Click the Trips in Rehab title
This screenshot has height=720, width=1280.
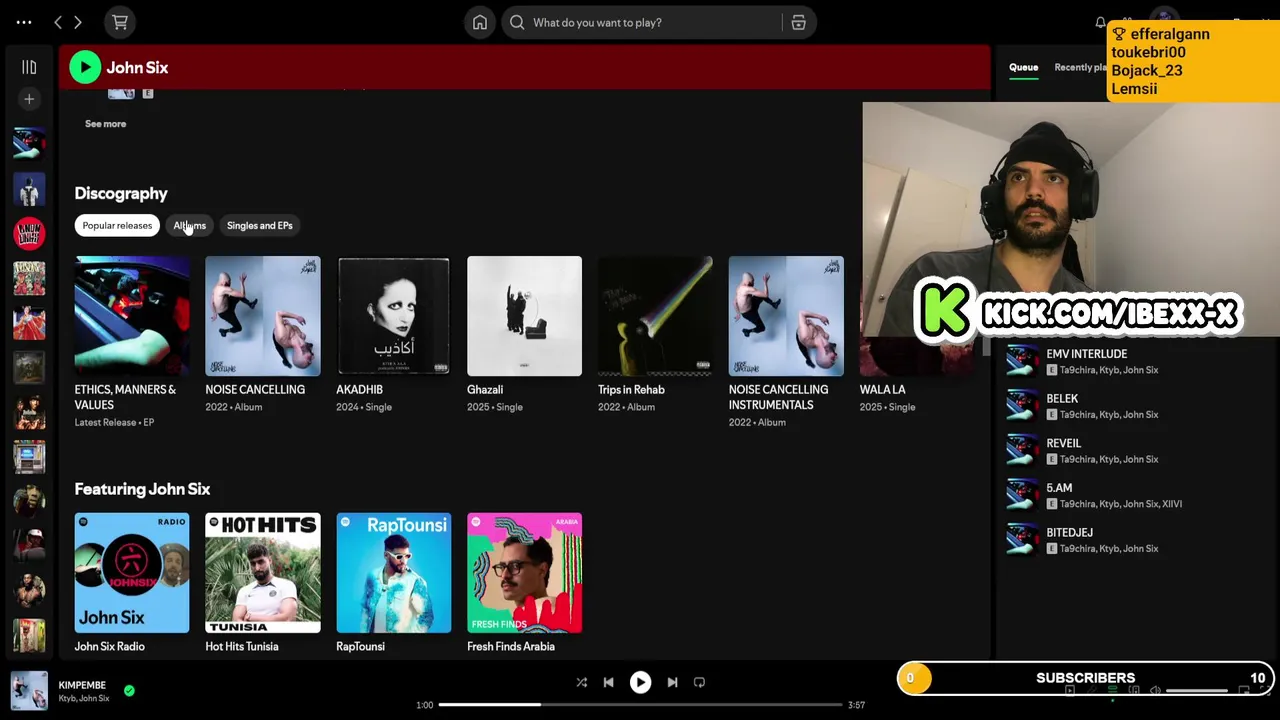point(631,389)
